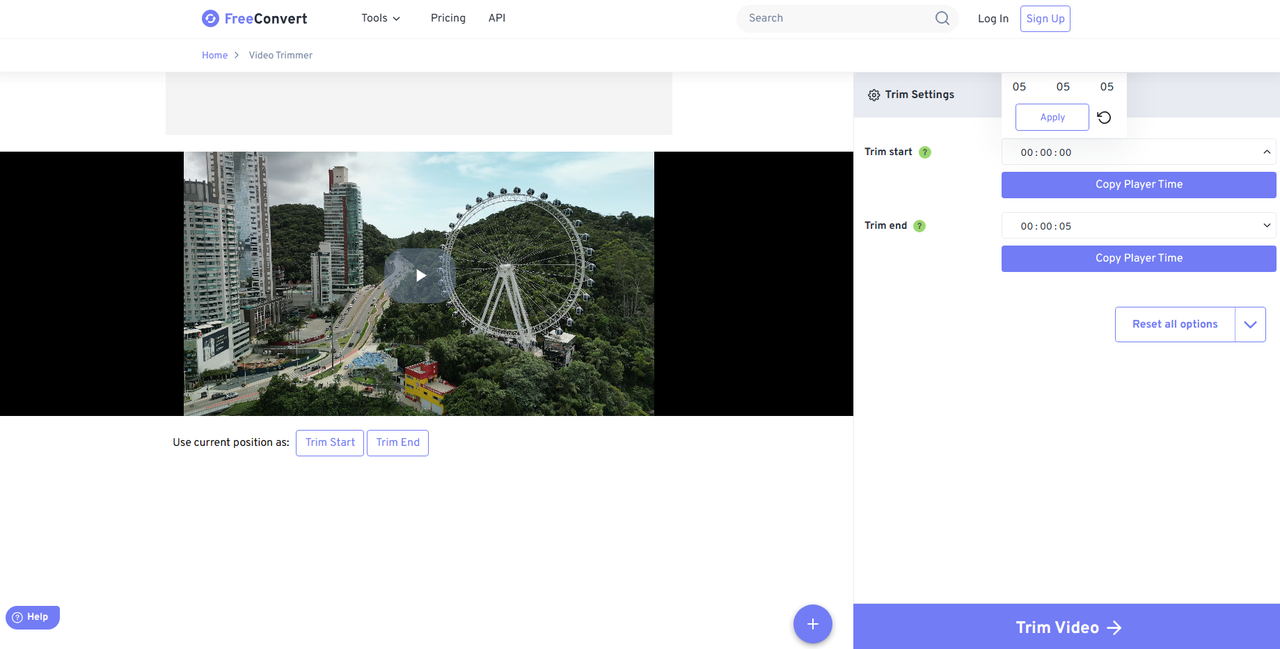Click the search magnifier icon
Screen dimensions: 1280x649
point(942,18)
